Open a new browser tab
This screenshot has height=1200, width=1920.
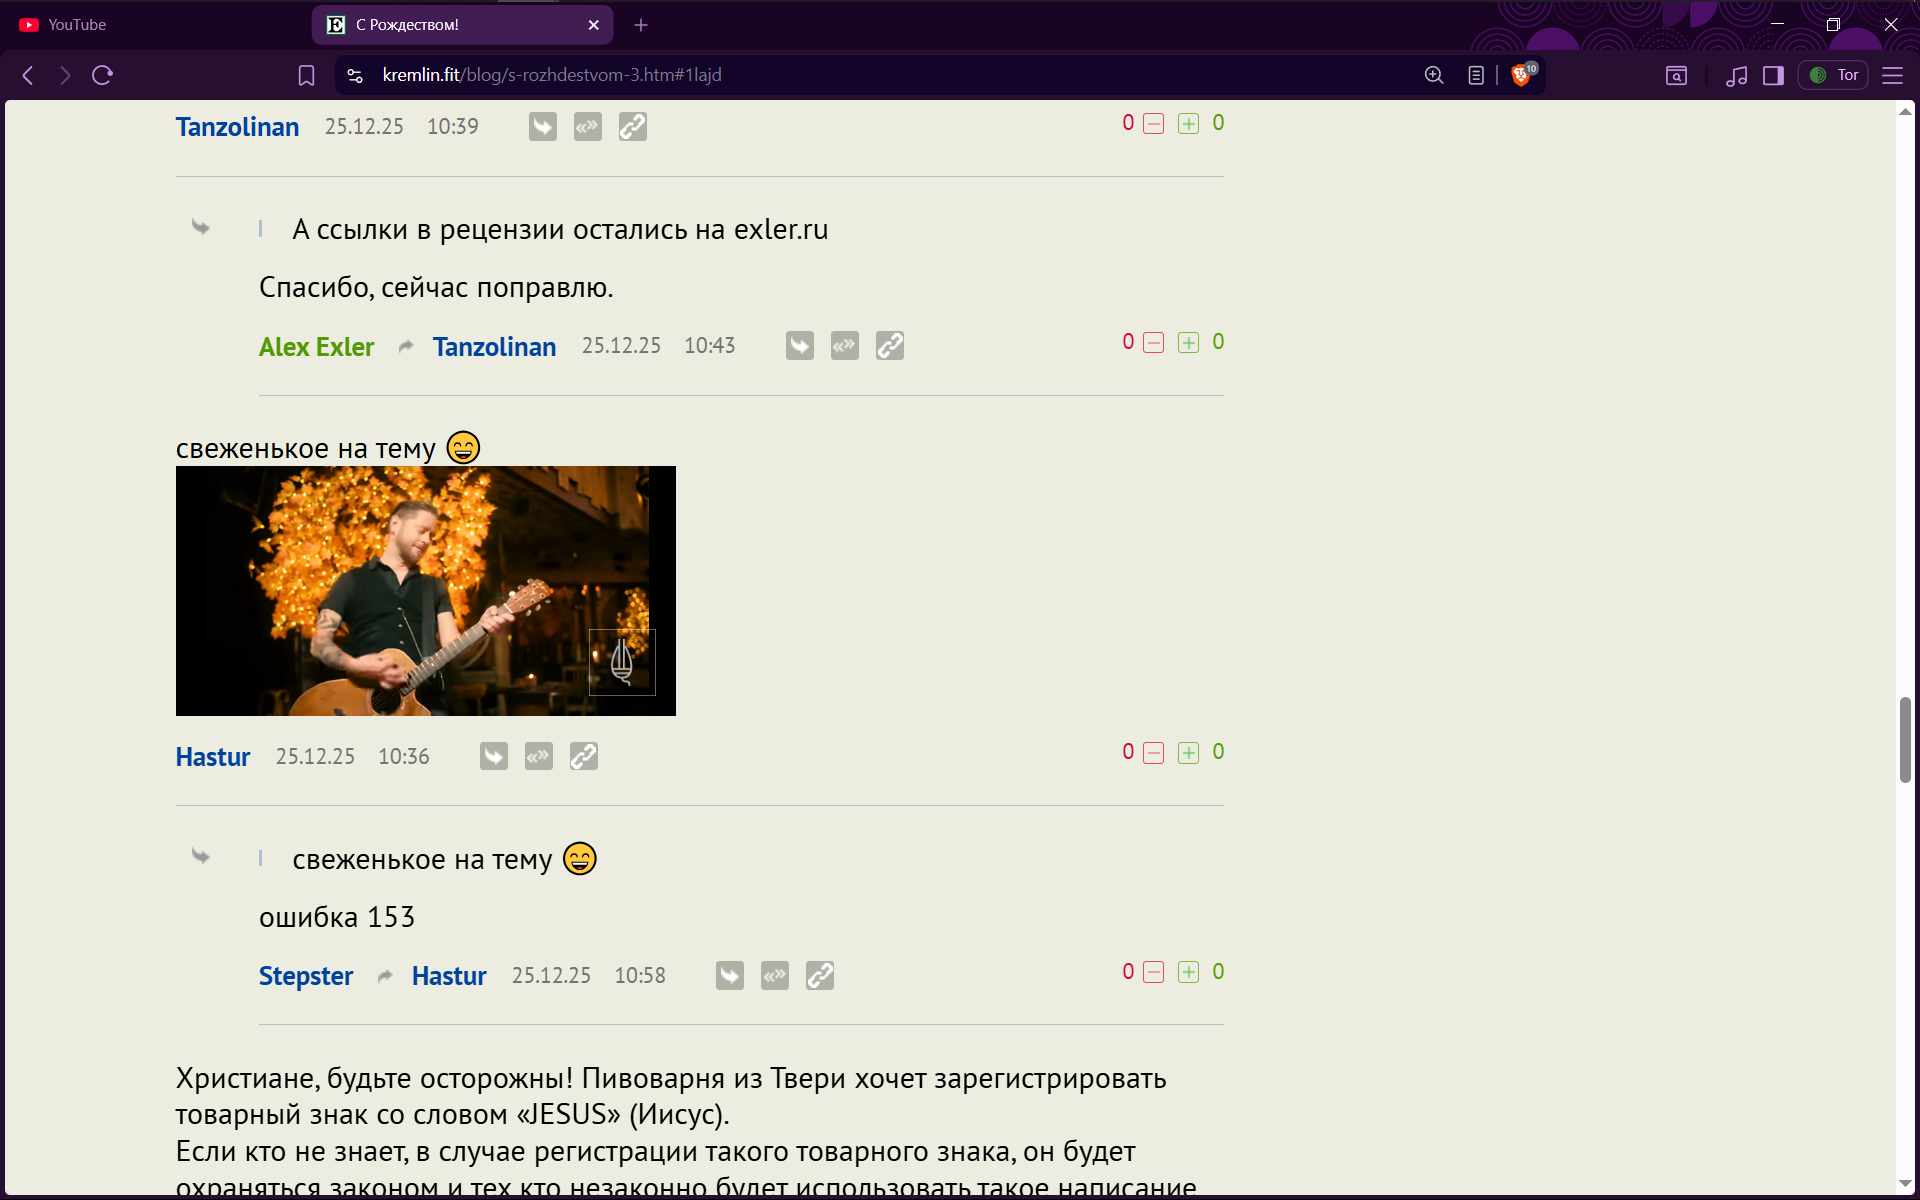pyautogui.click(x=641, y=25)
